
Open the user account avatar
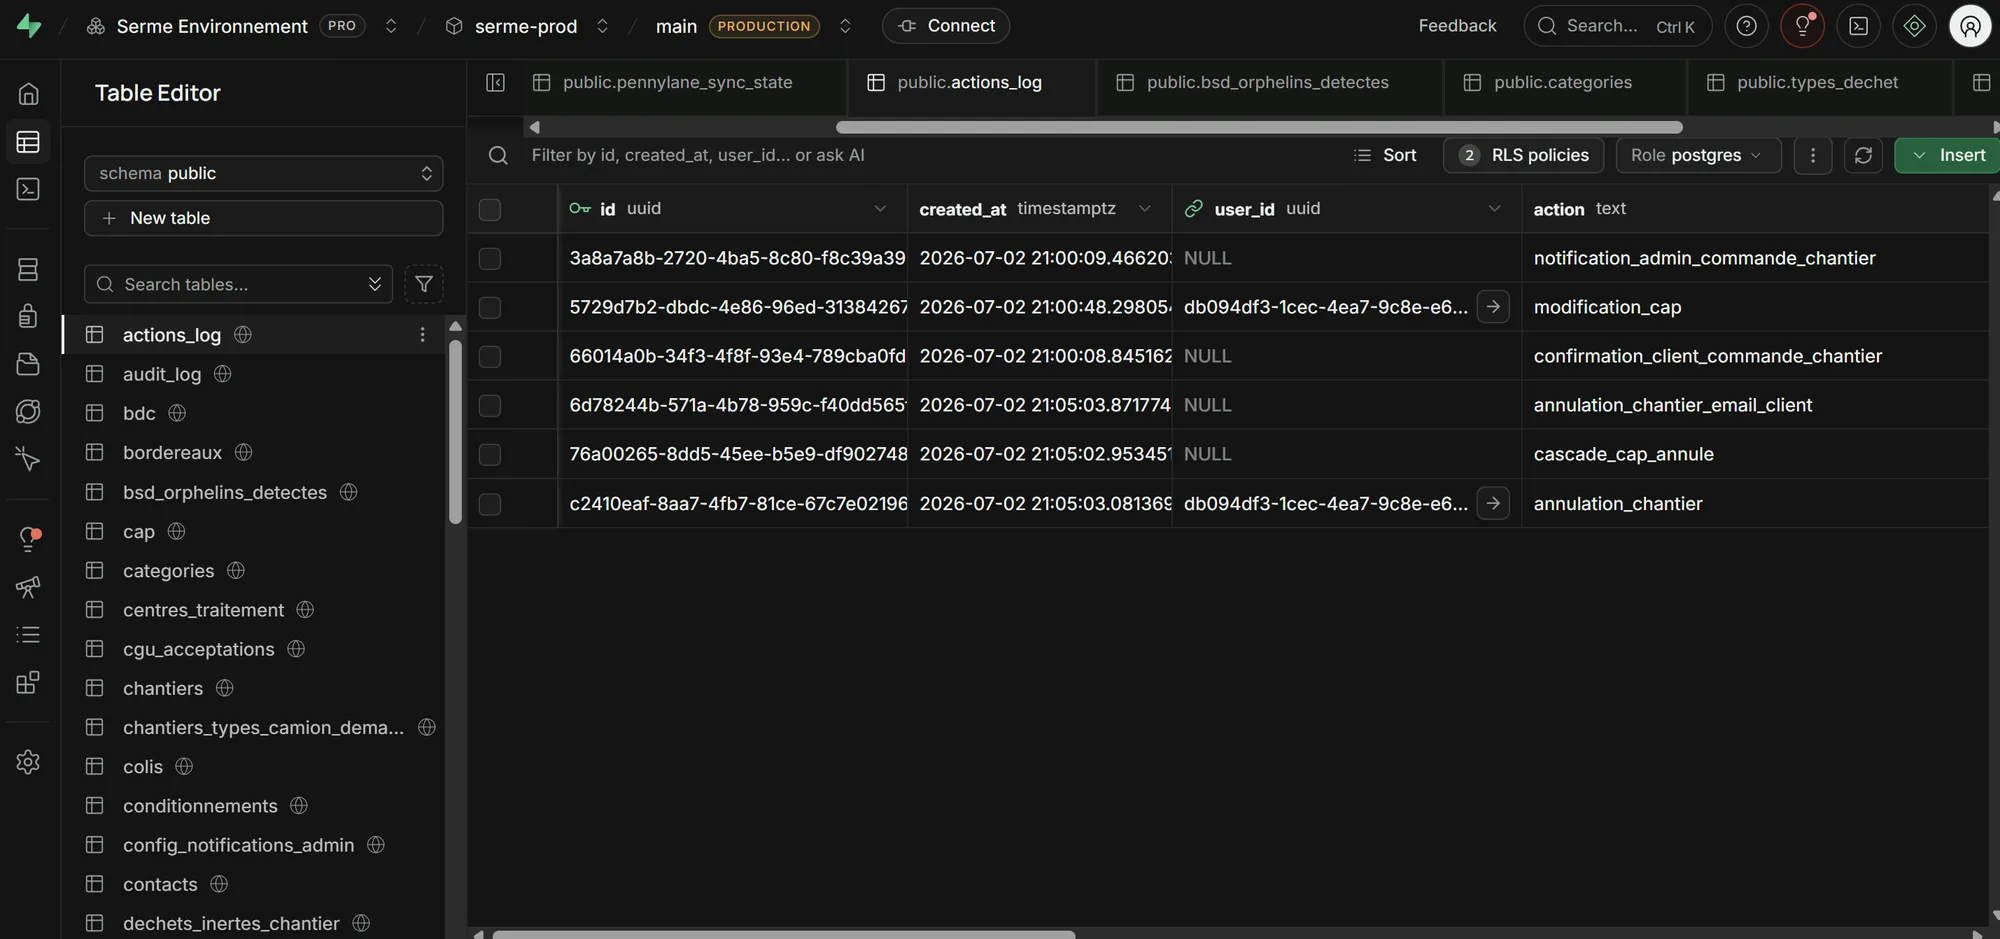click(x=1970, y=26)
